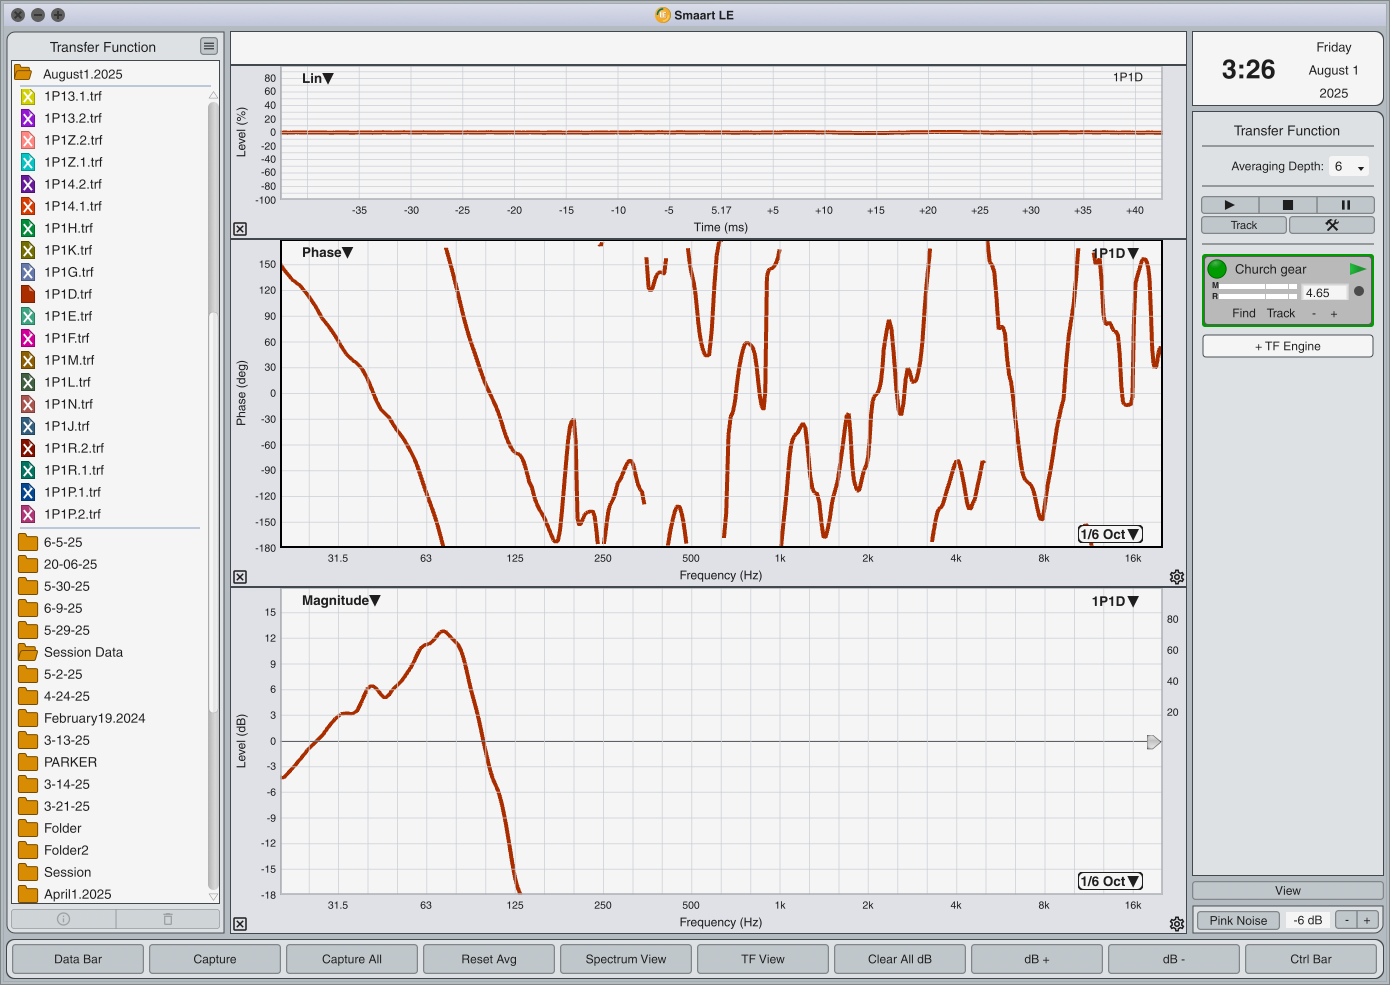
Task: Open 1/6 Oct smoothing dropdown in Phase plot
Action: 1110,534
